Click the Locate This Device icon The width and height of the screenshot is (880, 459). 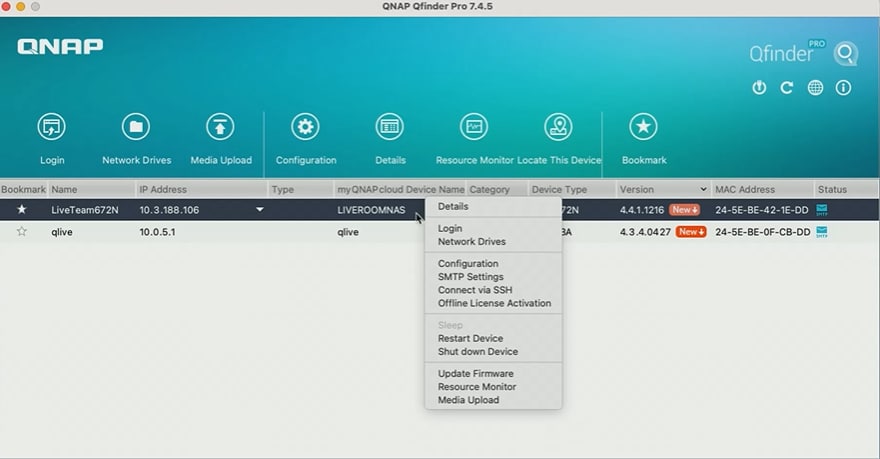[x=558, y=127]
